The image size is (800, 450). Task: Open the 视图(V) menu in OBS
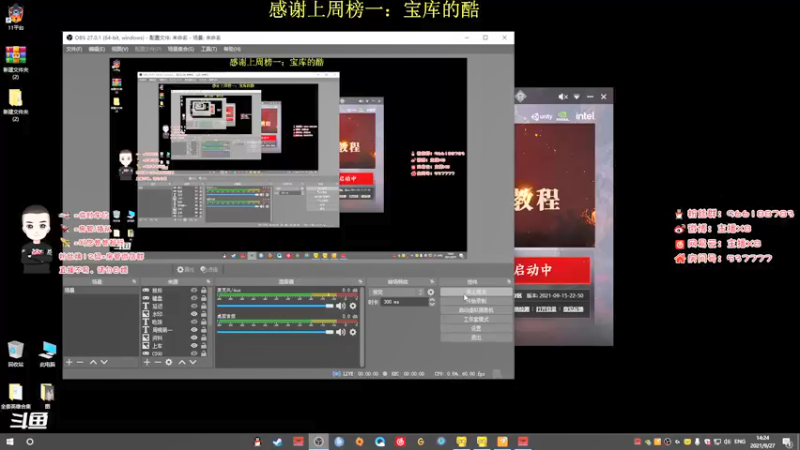pyautogui.click(x=120, y=49)
